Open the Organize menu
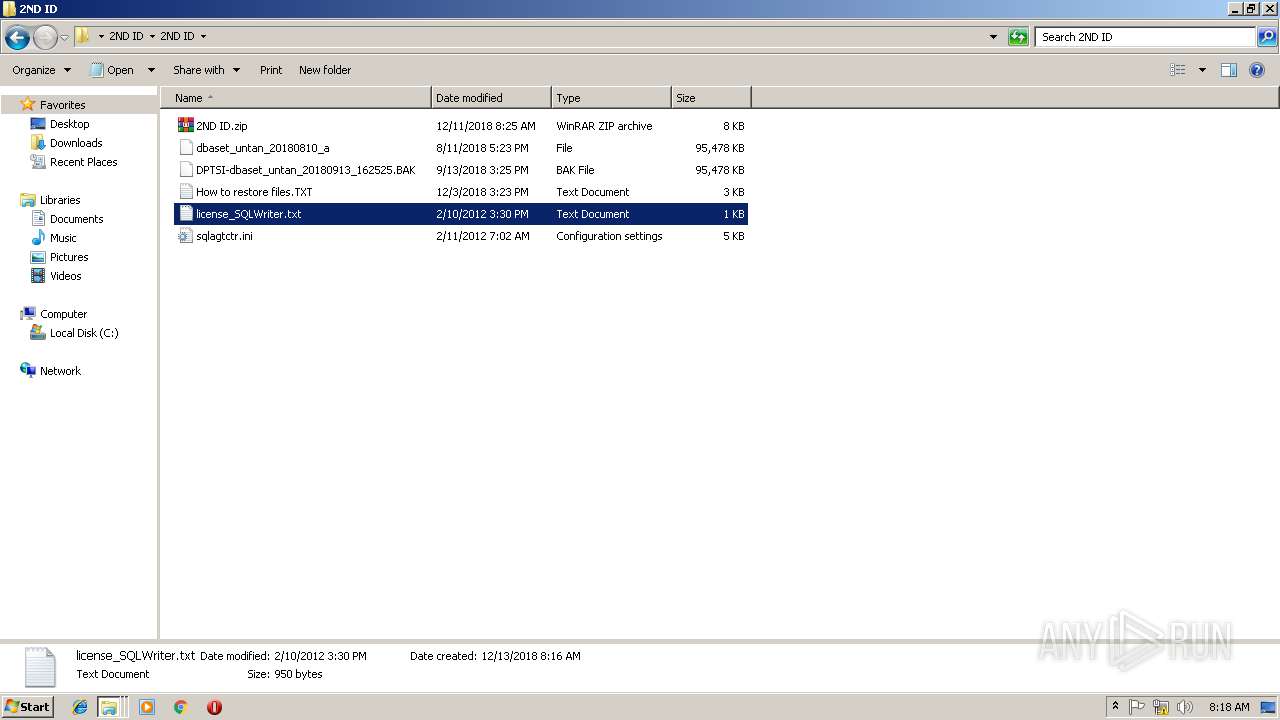The height and width of the screenshot is (720, 1280). (41, 70)
